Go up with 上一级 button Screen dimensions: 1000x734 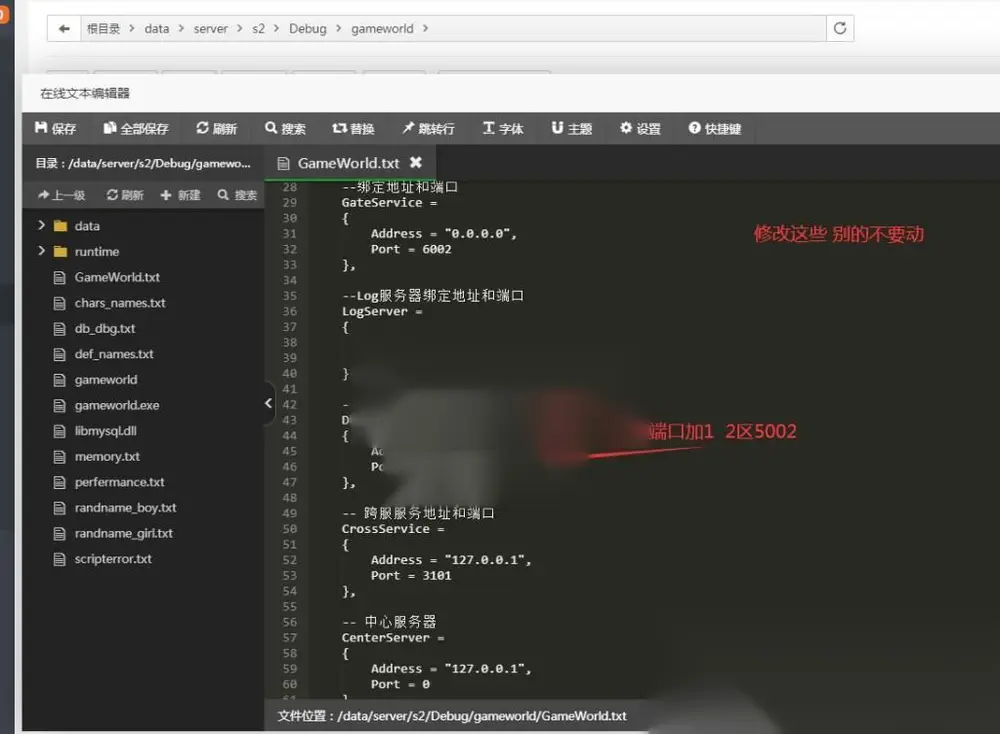pyautogui.click(x=61, y=195)
